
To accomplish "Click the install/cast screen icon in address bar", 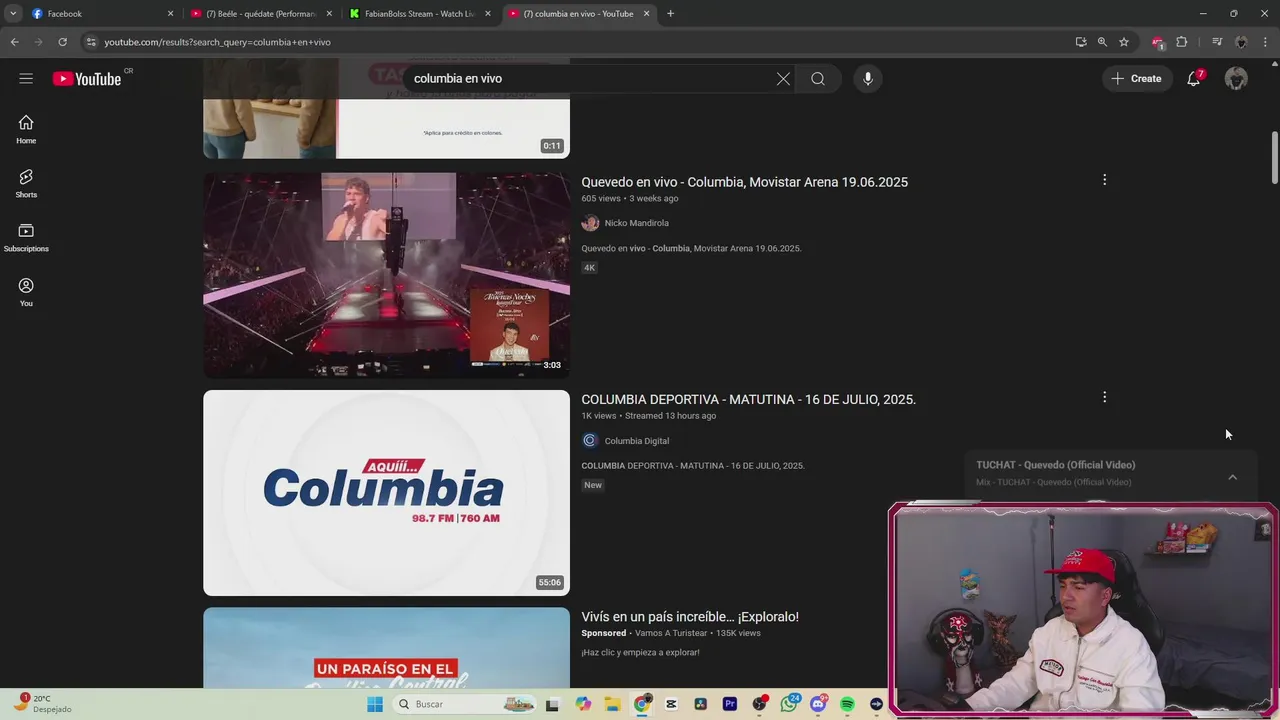I will coord(1081,42).
